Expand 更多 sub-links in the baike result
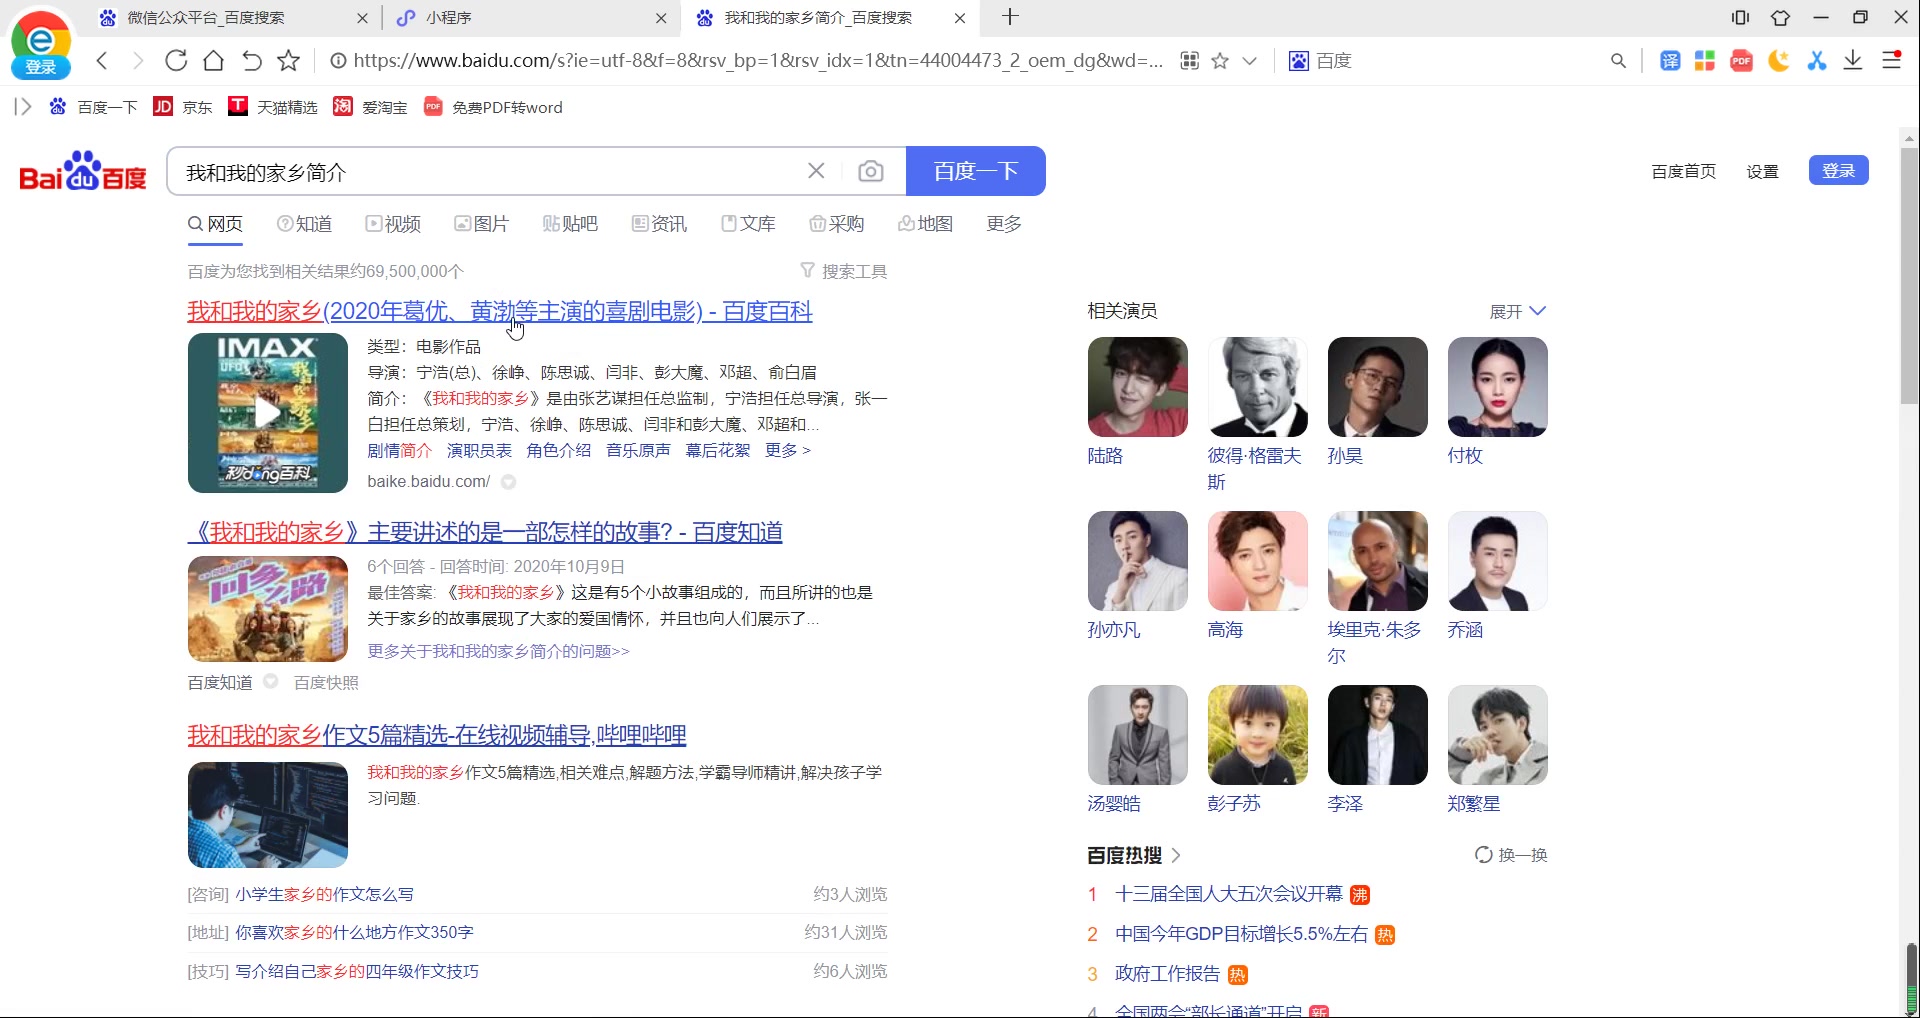The image size is (1920, 1018). pyautogui.click(x=788, y=451)
